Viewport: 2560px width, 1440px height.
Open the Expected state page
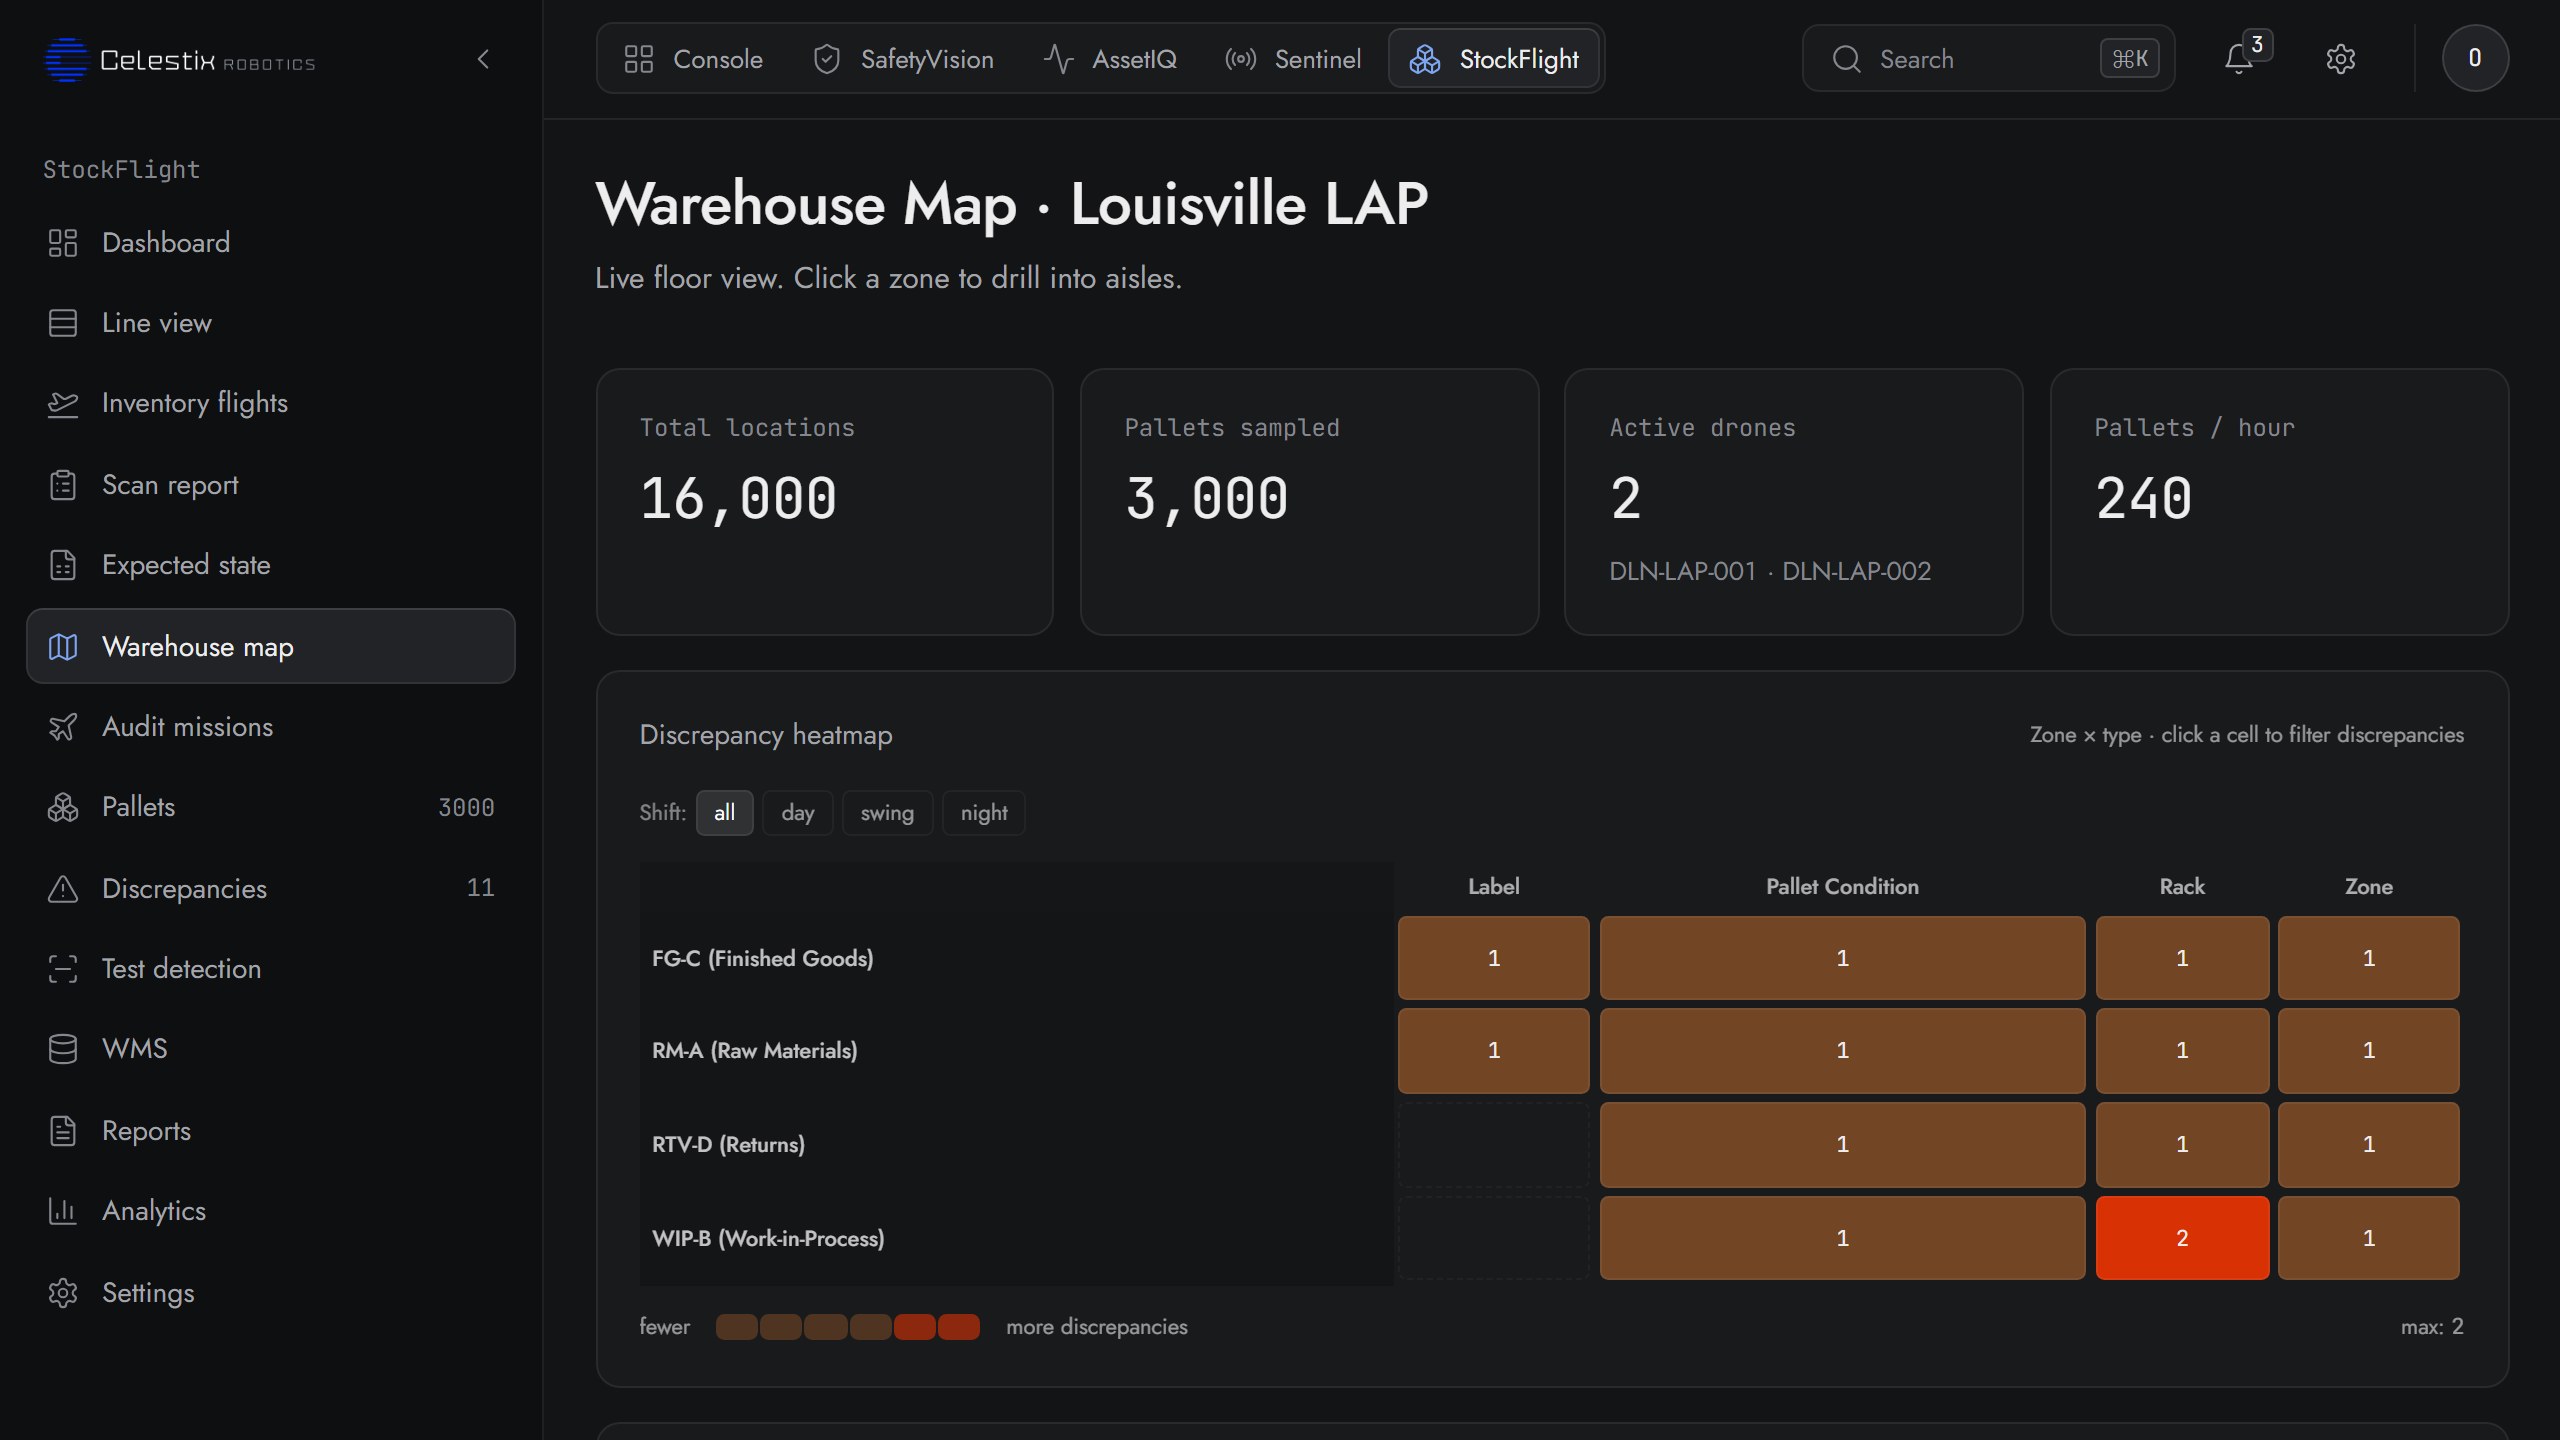click(x=270, y=565)
